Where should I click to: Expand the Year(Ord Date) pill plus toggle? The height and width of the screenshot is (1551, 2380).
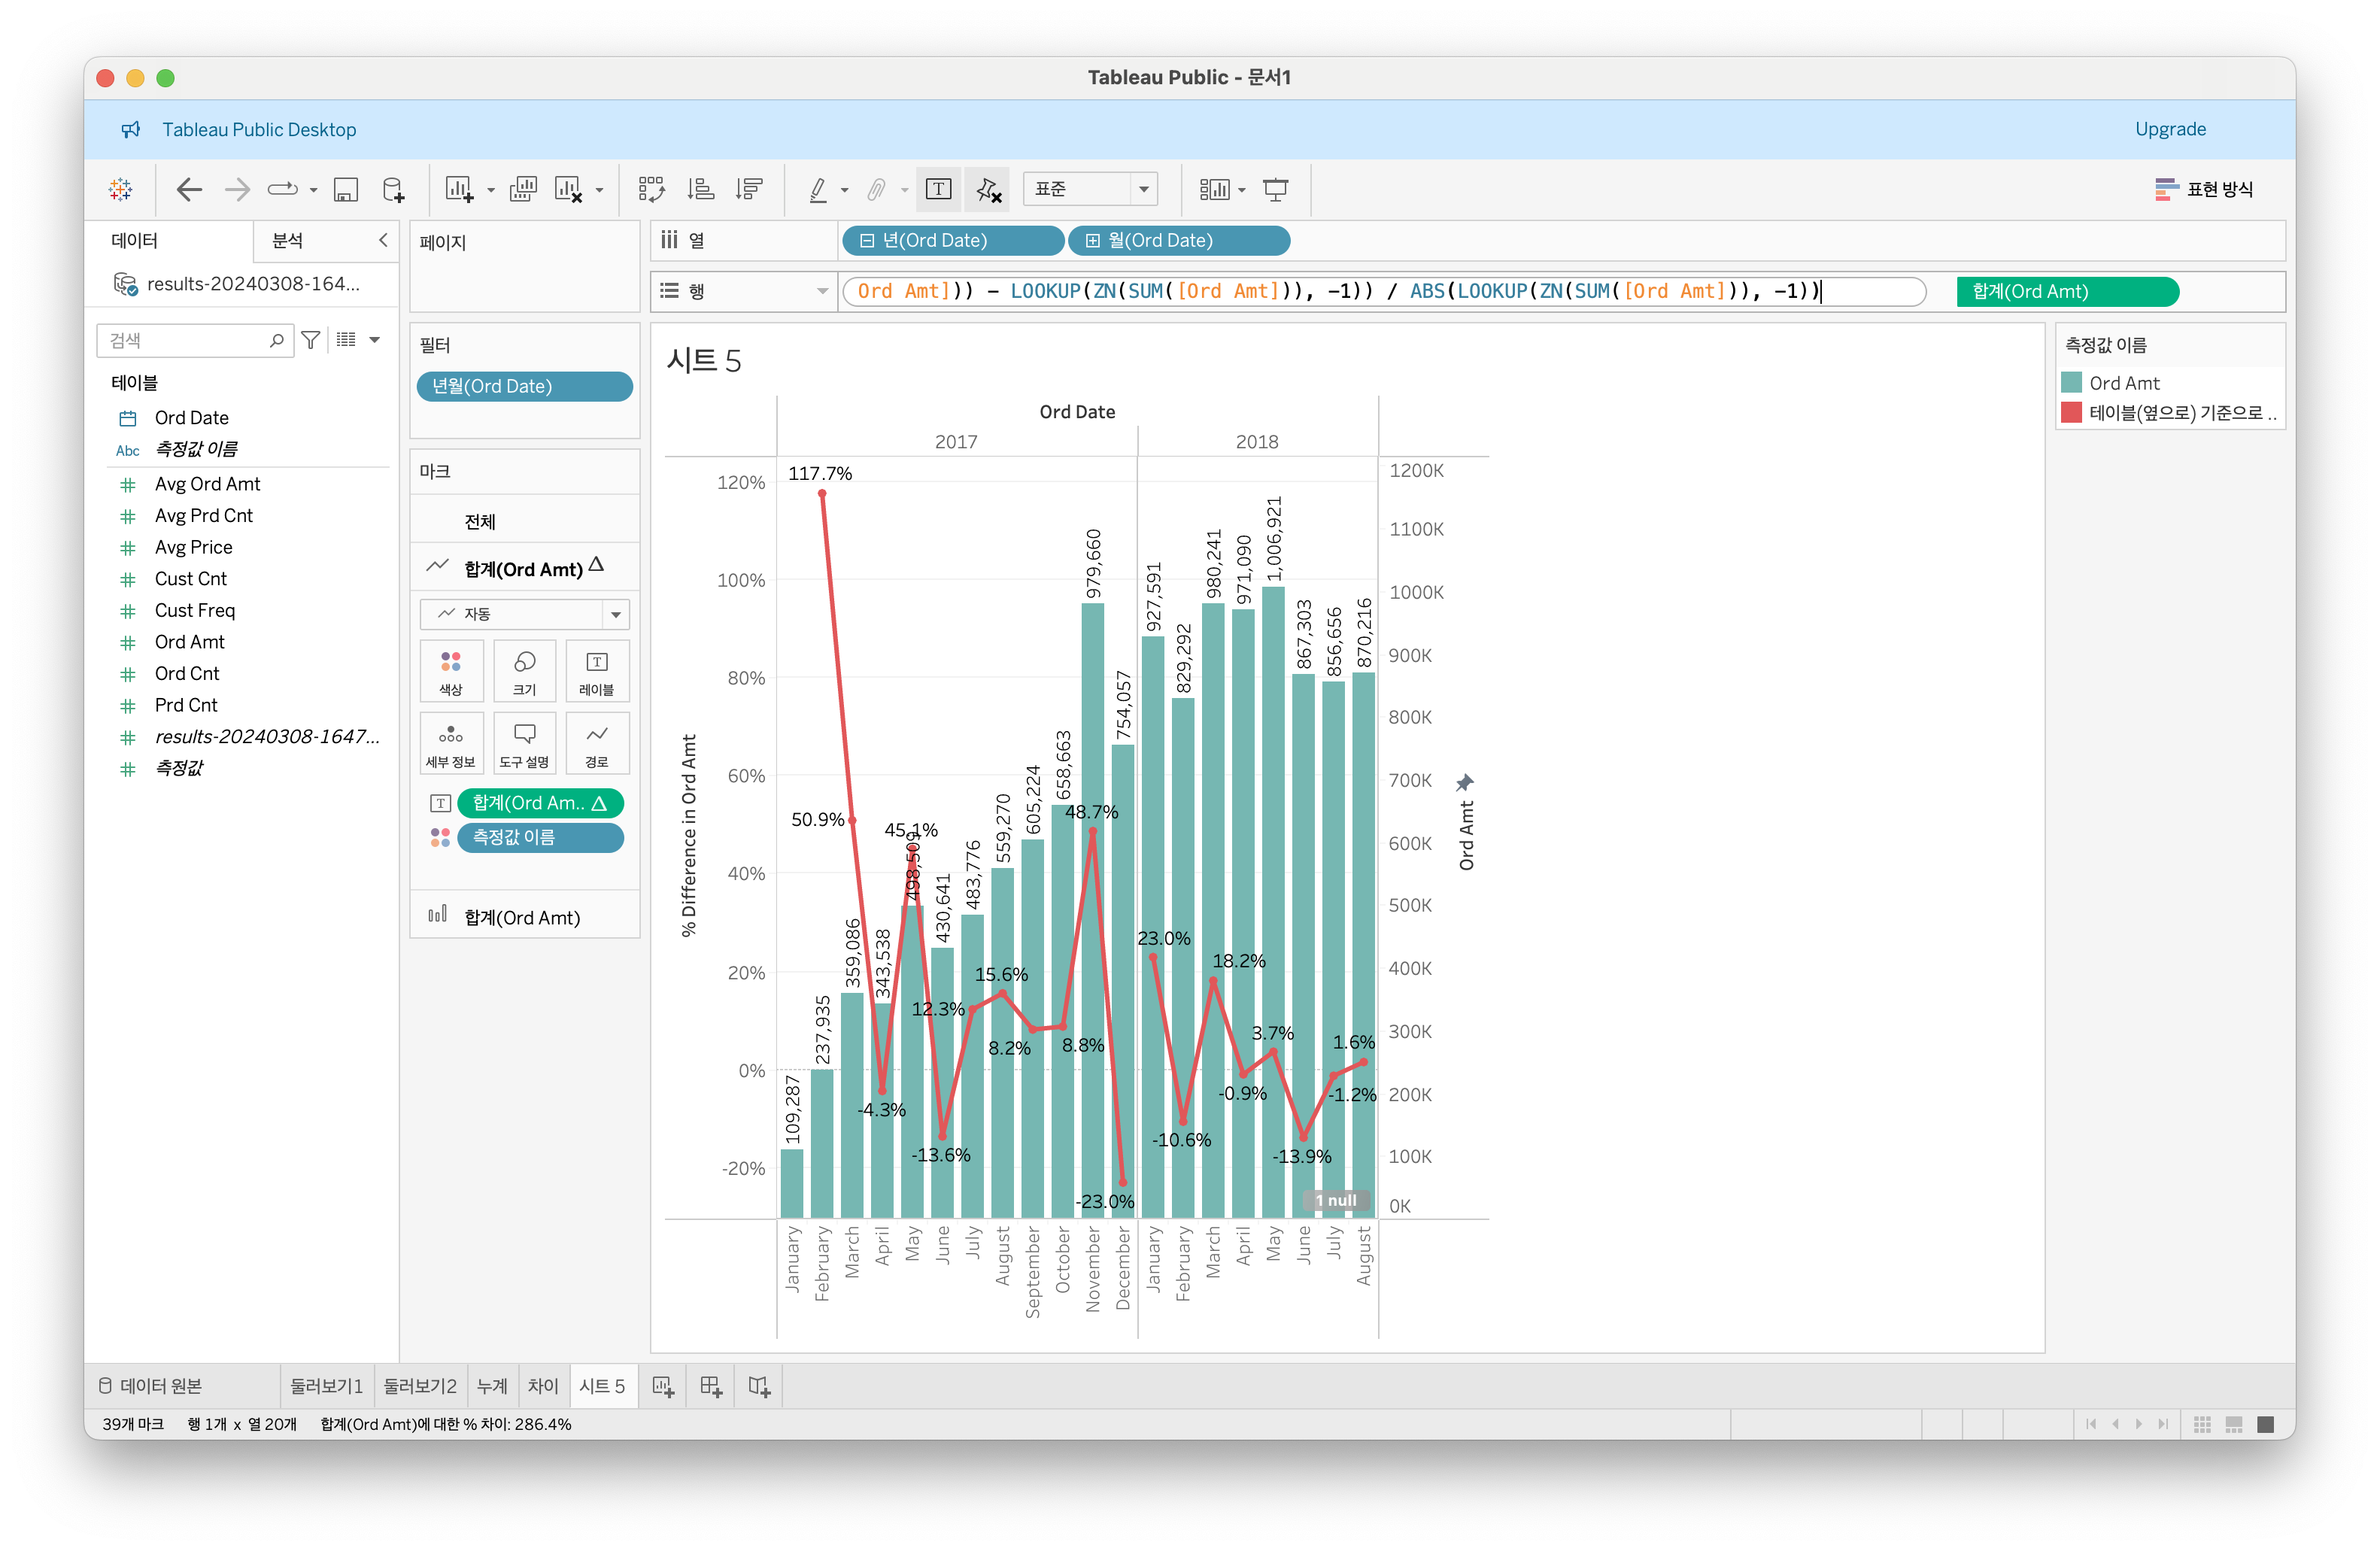pyautogui.click(x=867, y=241)
